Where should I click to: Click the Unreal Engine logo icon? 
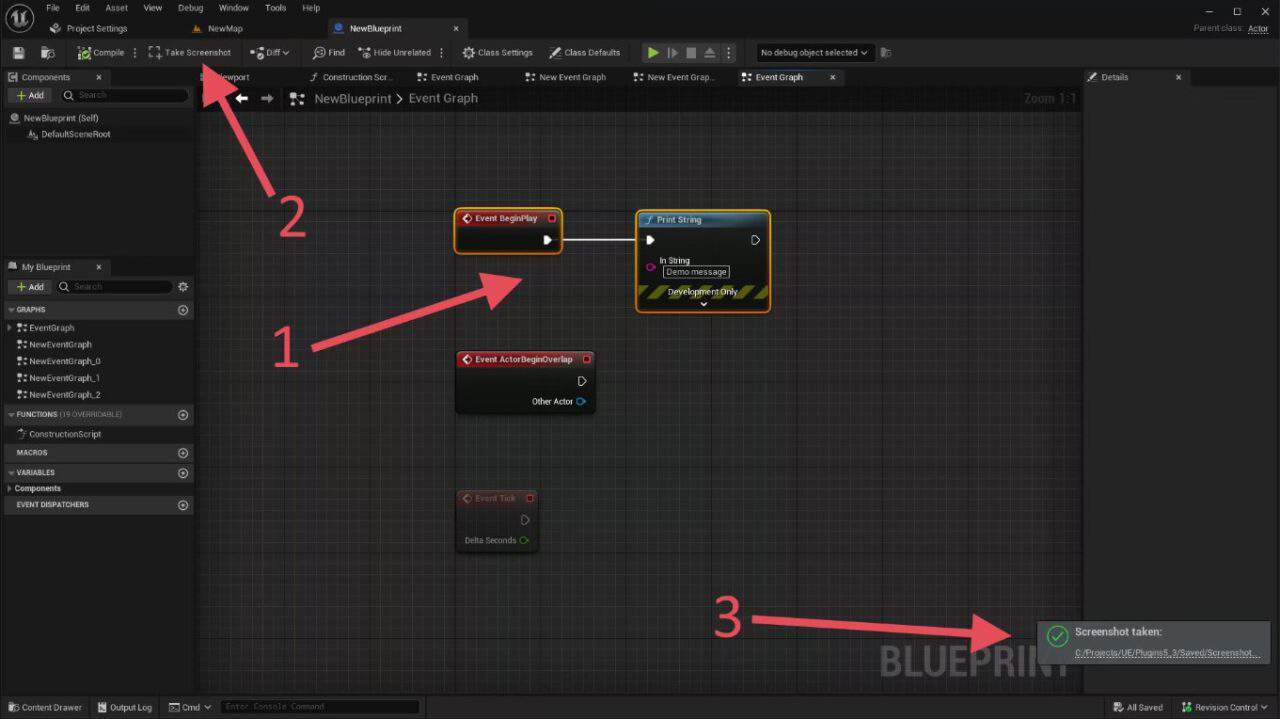tap(19, 17)
